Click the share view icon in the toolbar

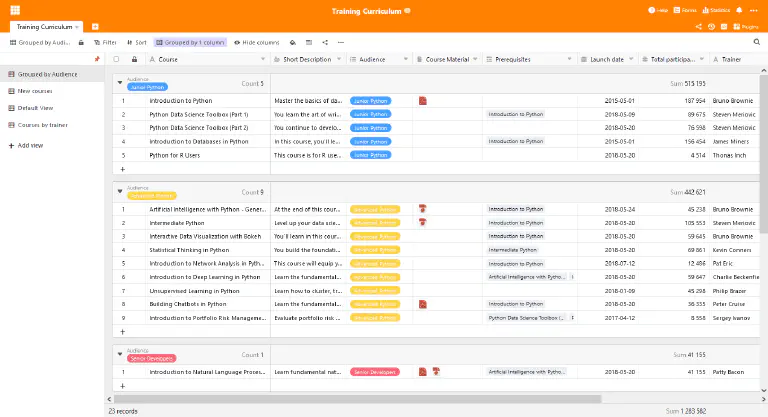[x=325, y=43]
